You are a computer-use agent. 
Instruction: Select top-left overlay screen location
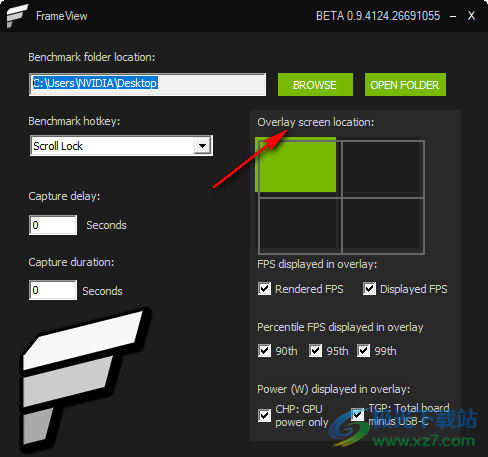coord(296,165)
